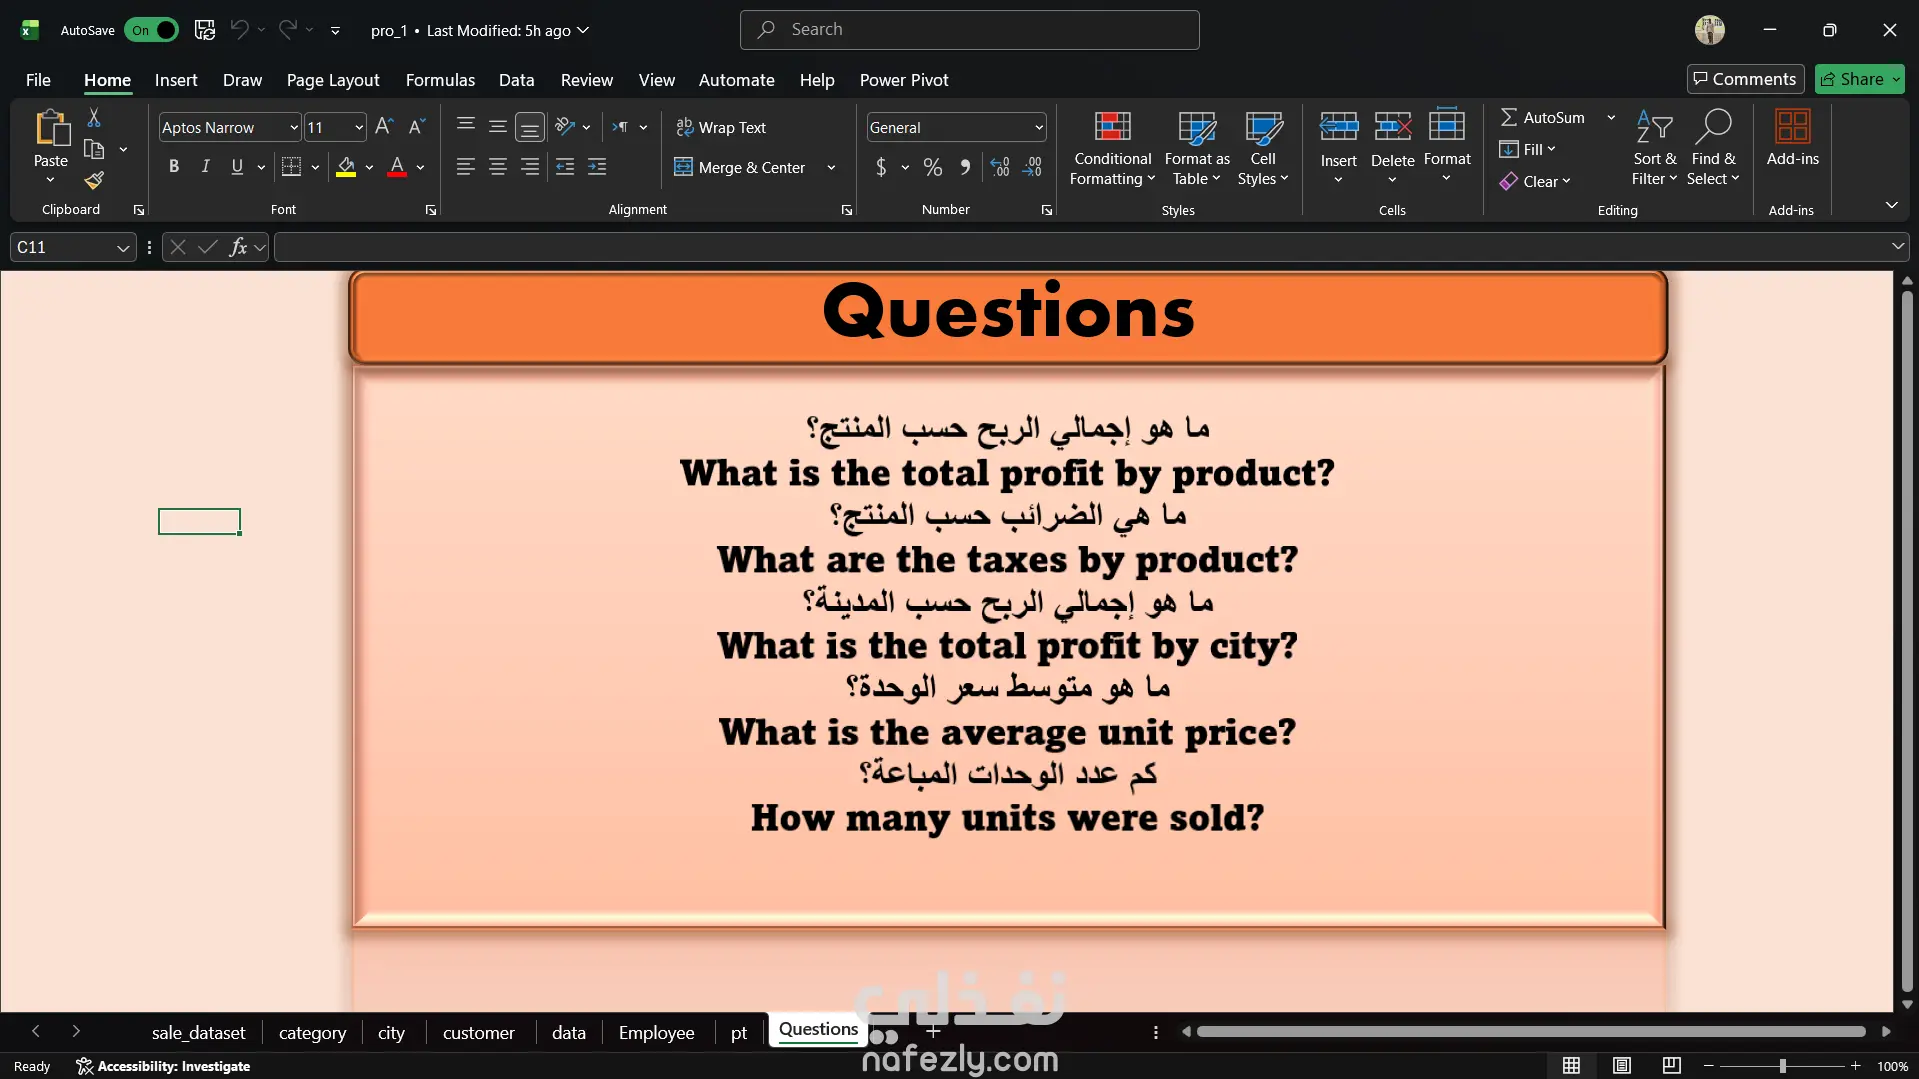Toggle bottom align for cell text
The image size is (1919, 1079).
530,127
